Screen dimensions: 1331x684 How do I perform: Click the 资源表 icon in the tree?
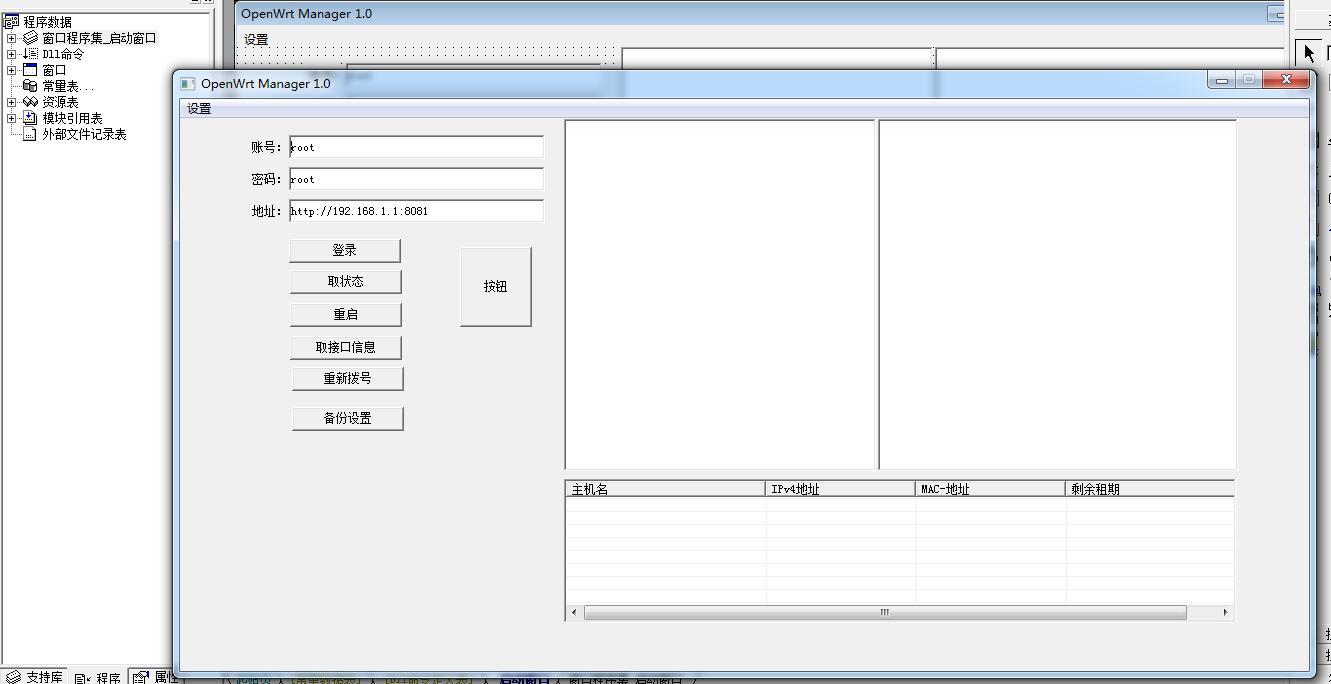31,102
